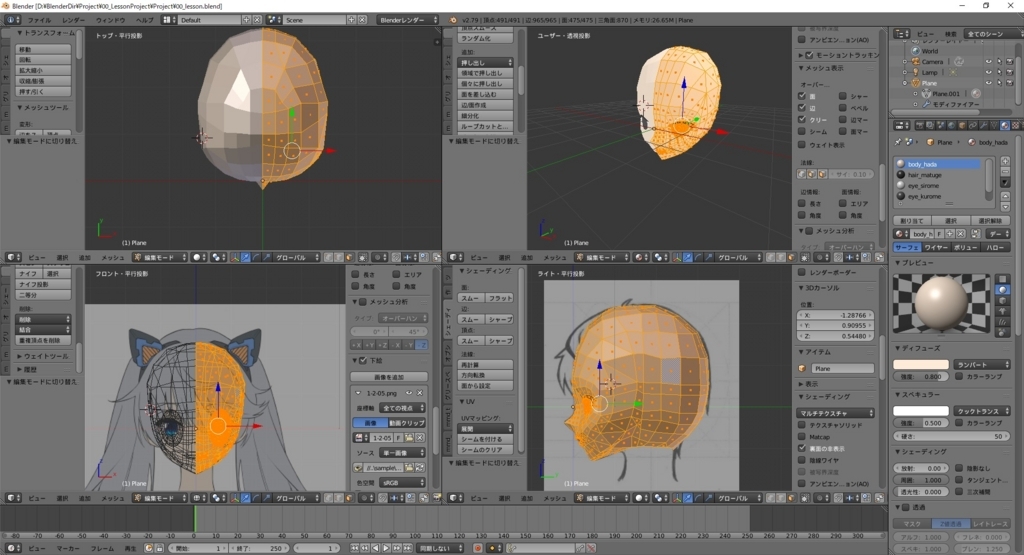Screen dimensions: 1024x555
Task: Switch material type to ワイヤー tab
Action: pos(936,247)
